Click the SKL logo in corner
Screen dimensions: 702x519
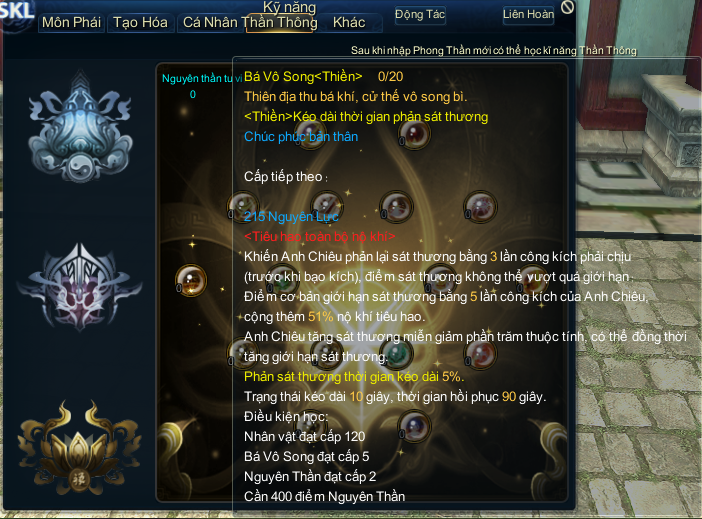click(x=16, y=11)
